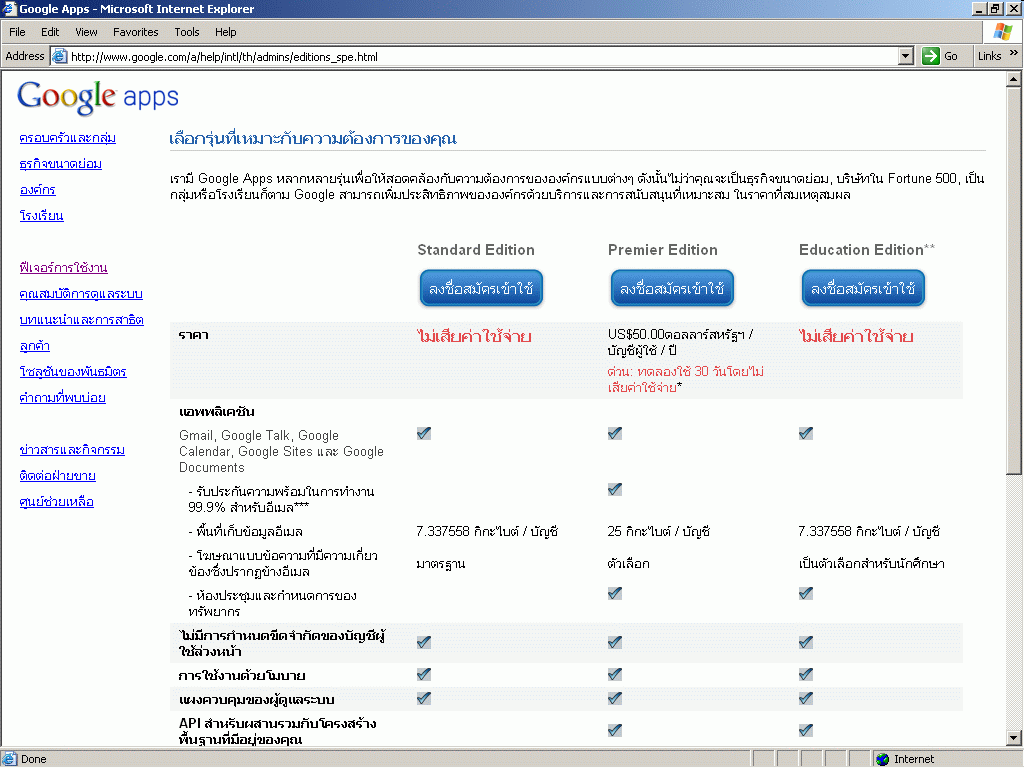This screenshot has width=1024, height=768.
Task: Open the address bar dropdown arrow
Action: click(906, 56)
